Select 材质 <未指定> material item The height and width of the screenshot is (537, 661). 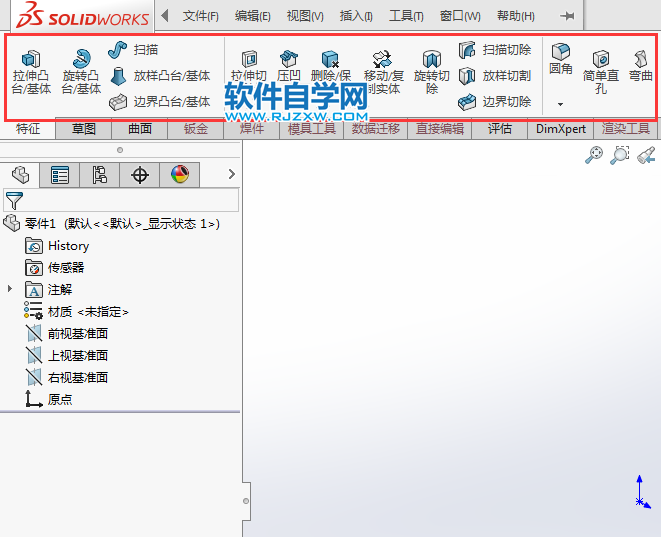(x=76, y=311)
